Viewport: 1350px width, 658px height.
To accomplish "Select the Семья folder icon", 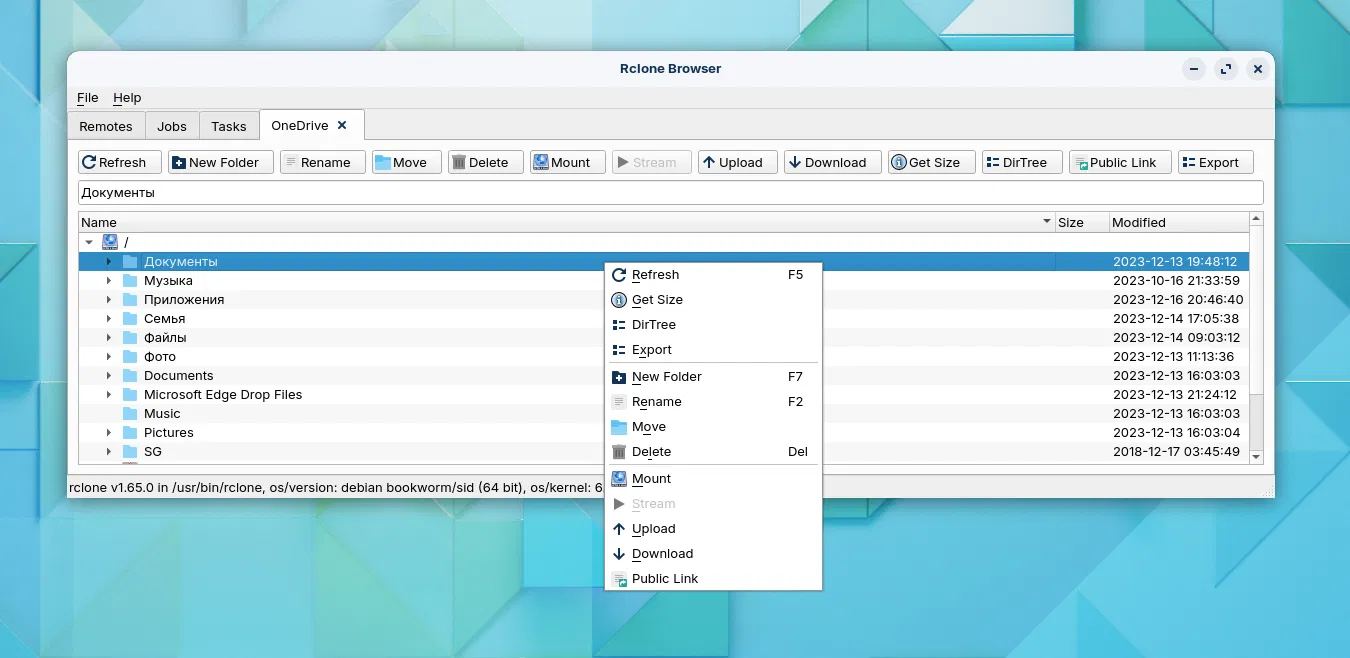I will [x=130, y=318].
